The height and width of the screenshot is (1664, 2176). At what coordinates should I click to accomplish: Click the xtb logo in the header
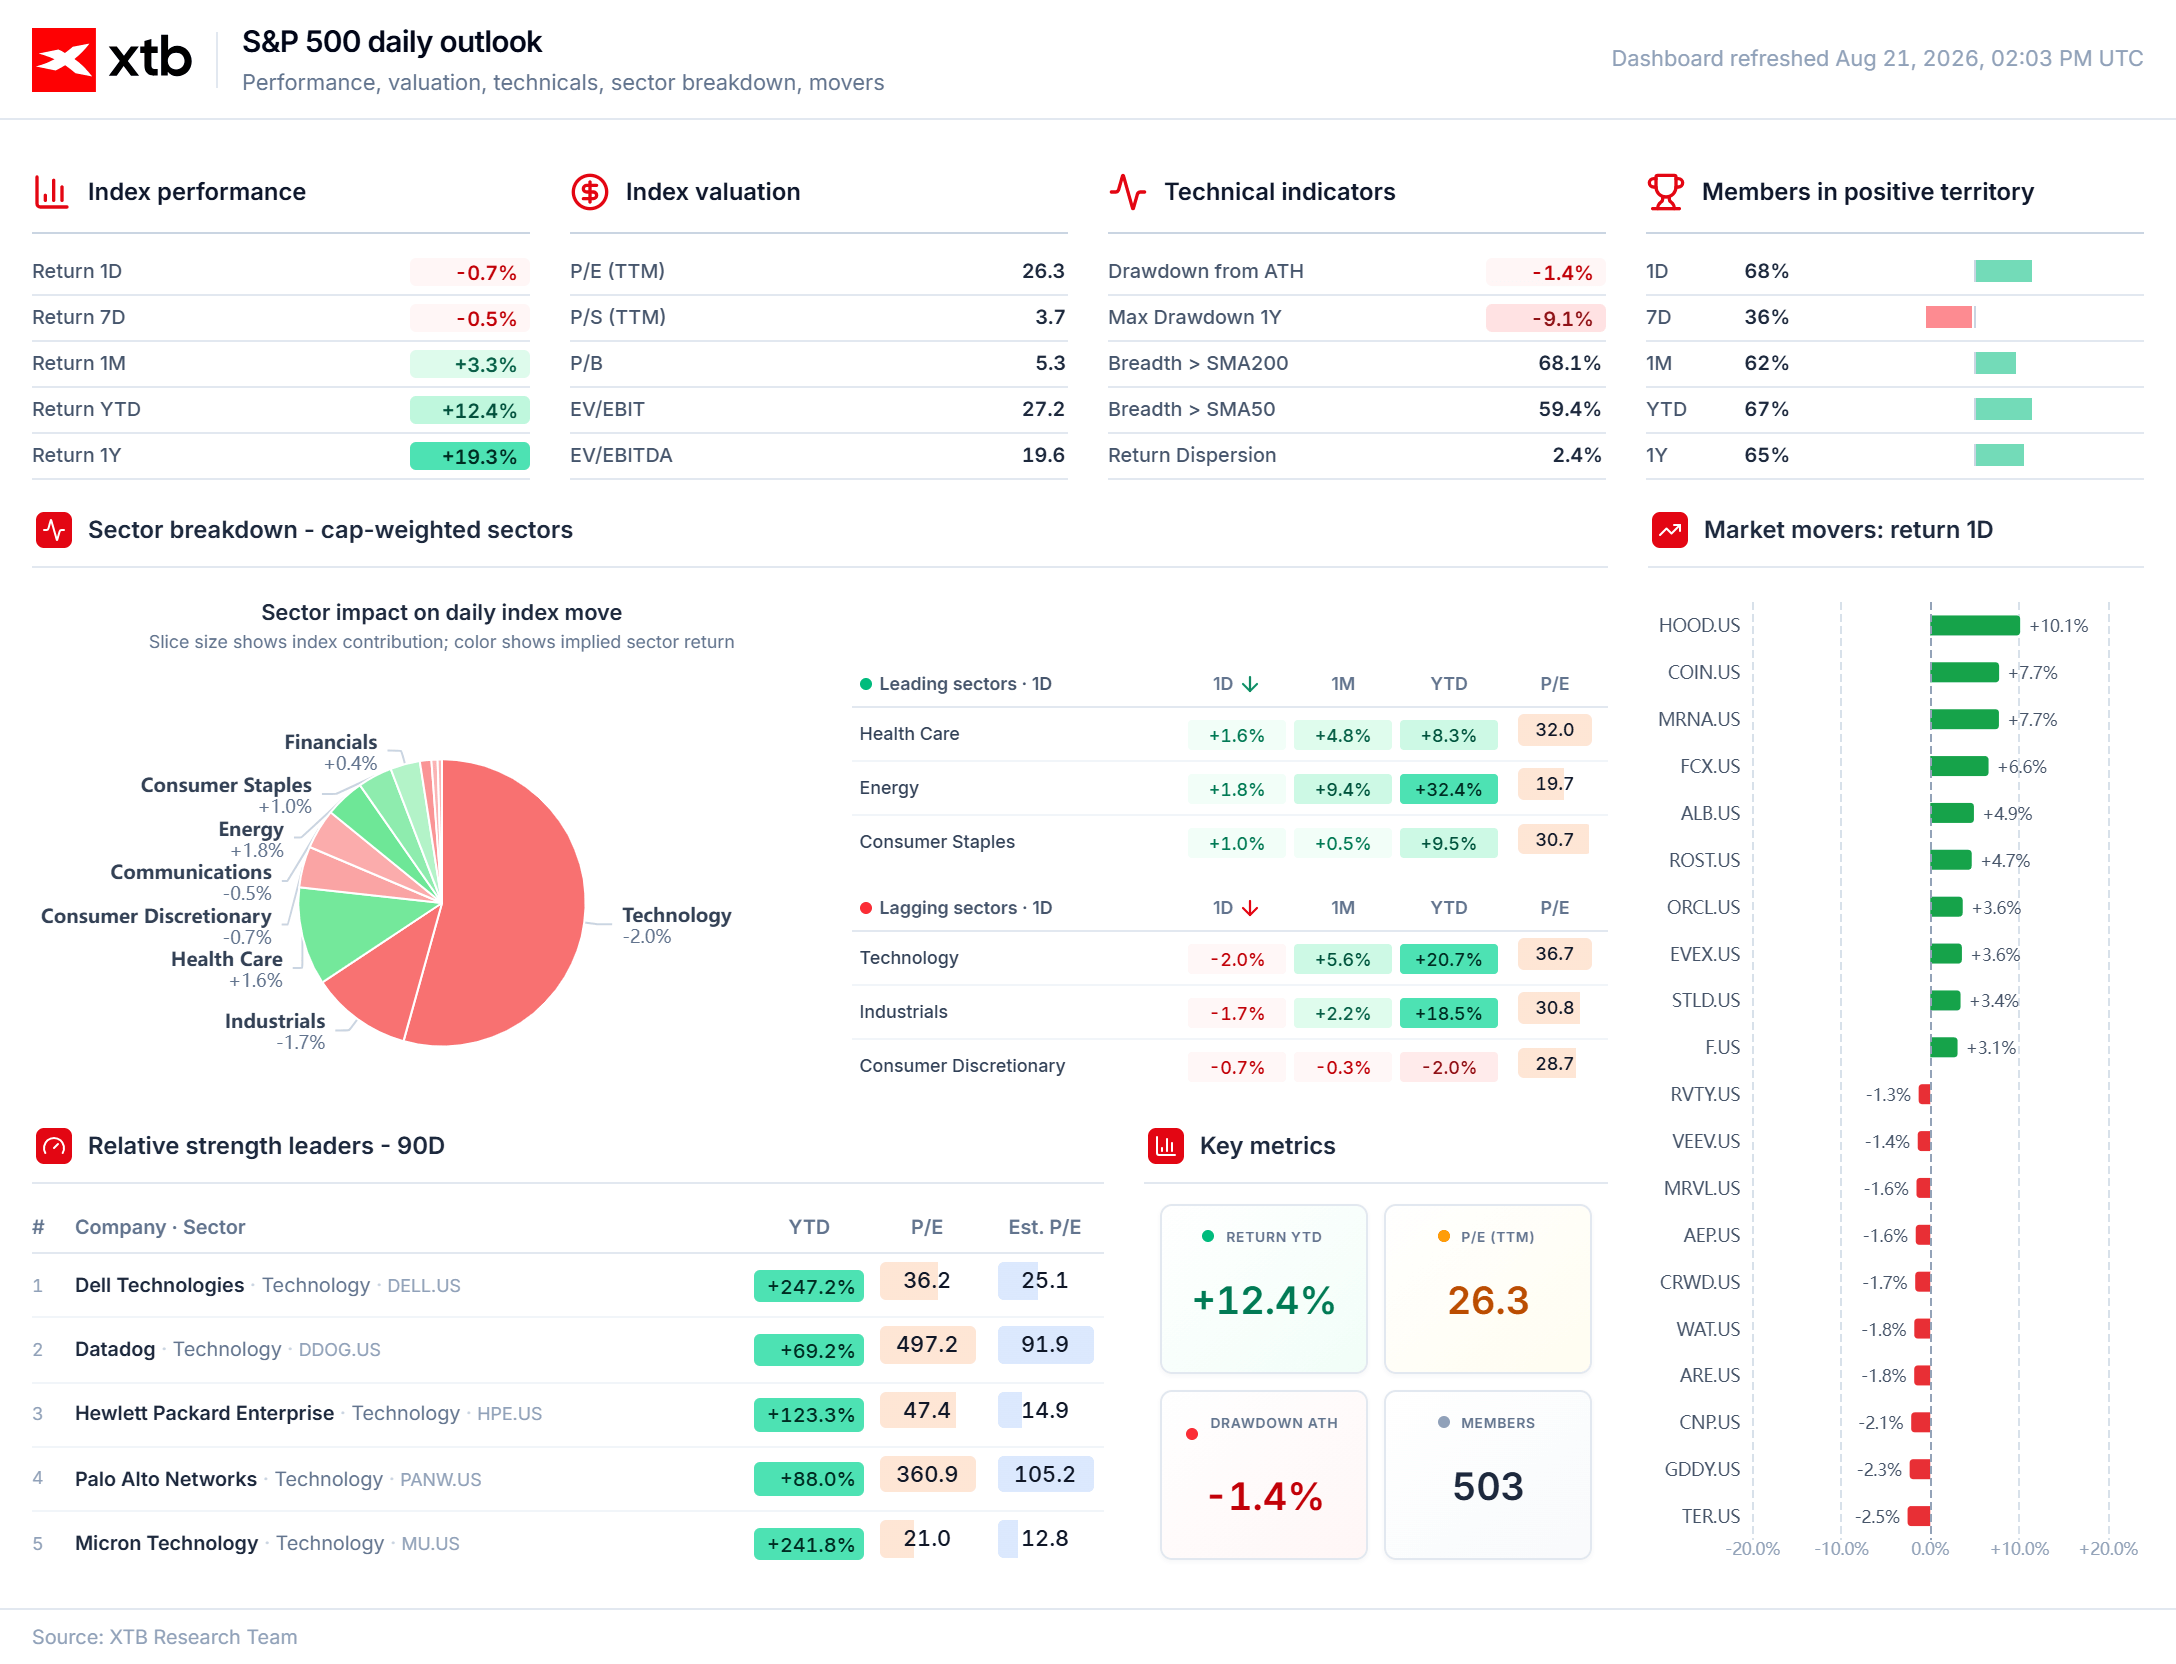(x=112, y=60)
